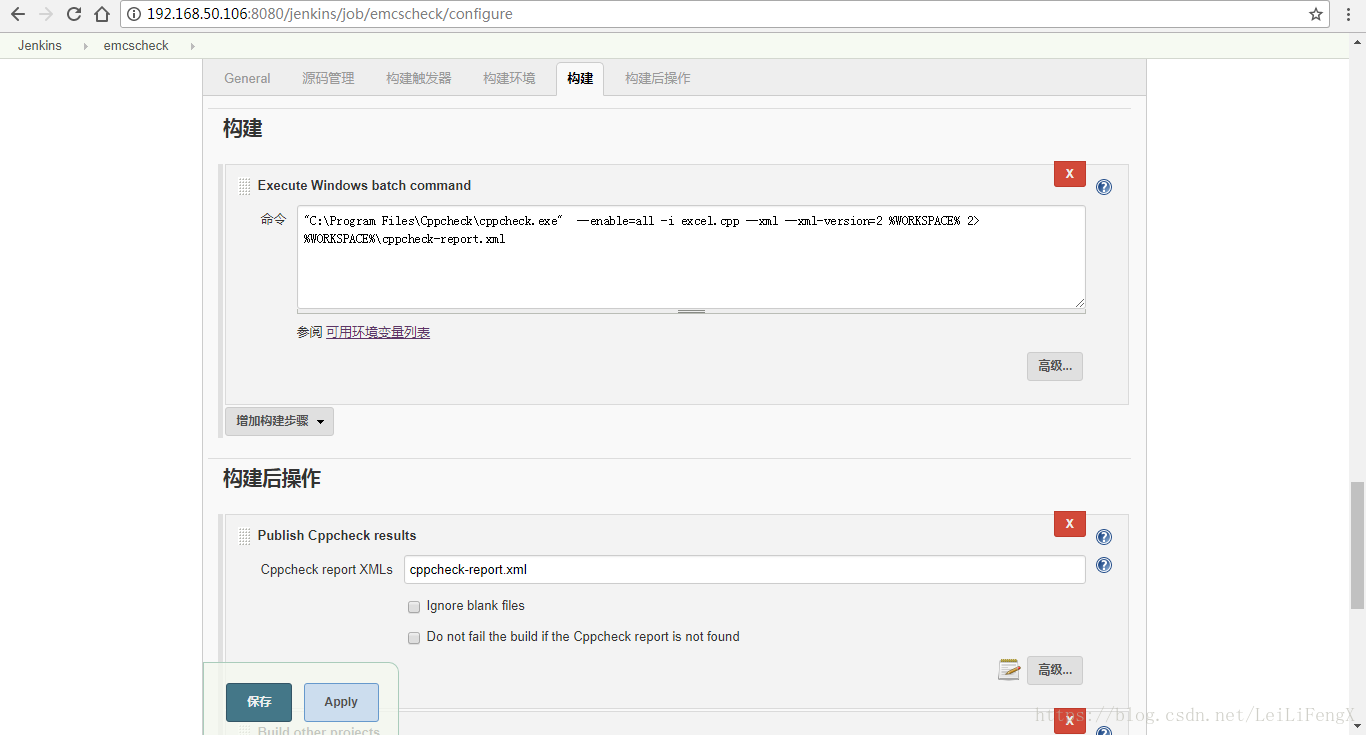Switch to the 构建环境 tab
Screen dimensions: 1366x735
(x=509, y=78)
